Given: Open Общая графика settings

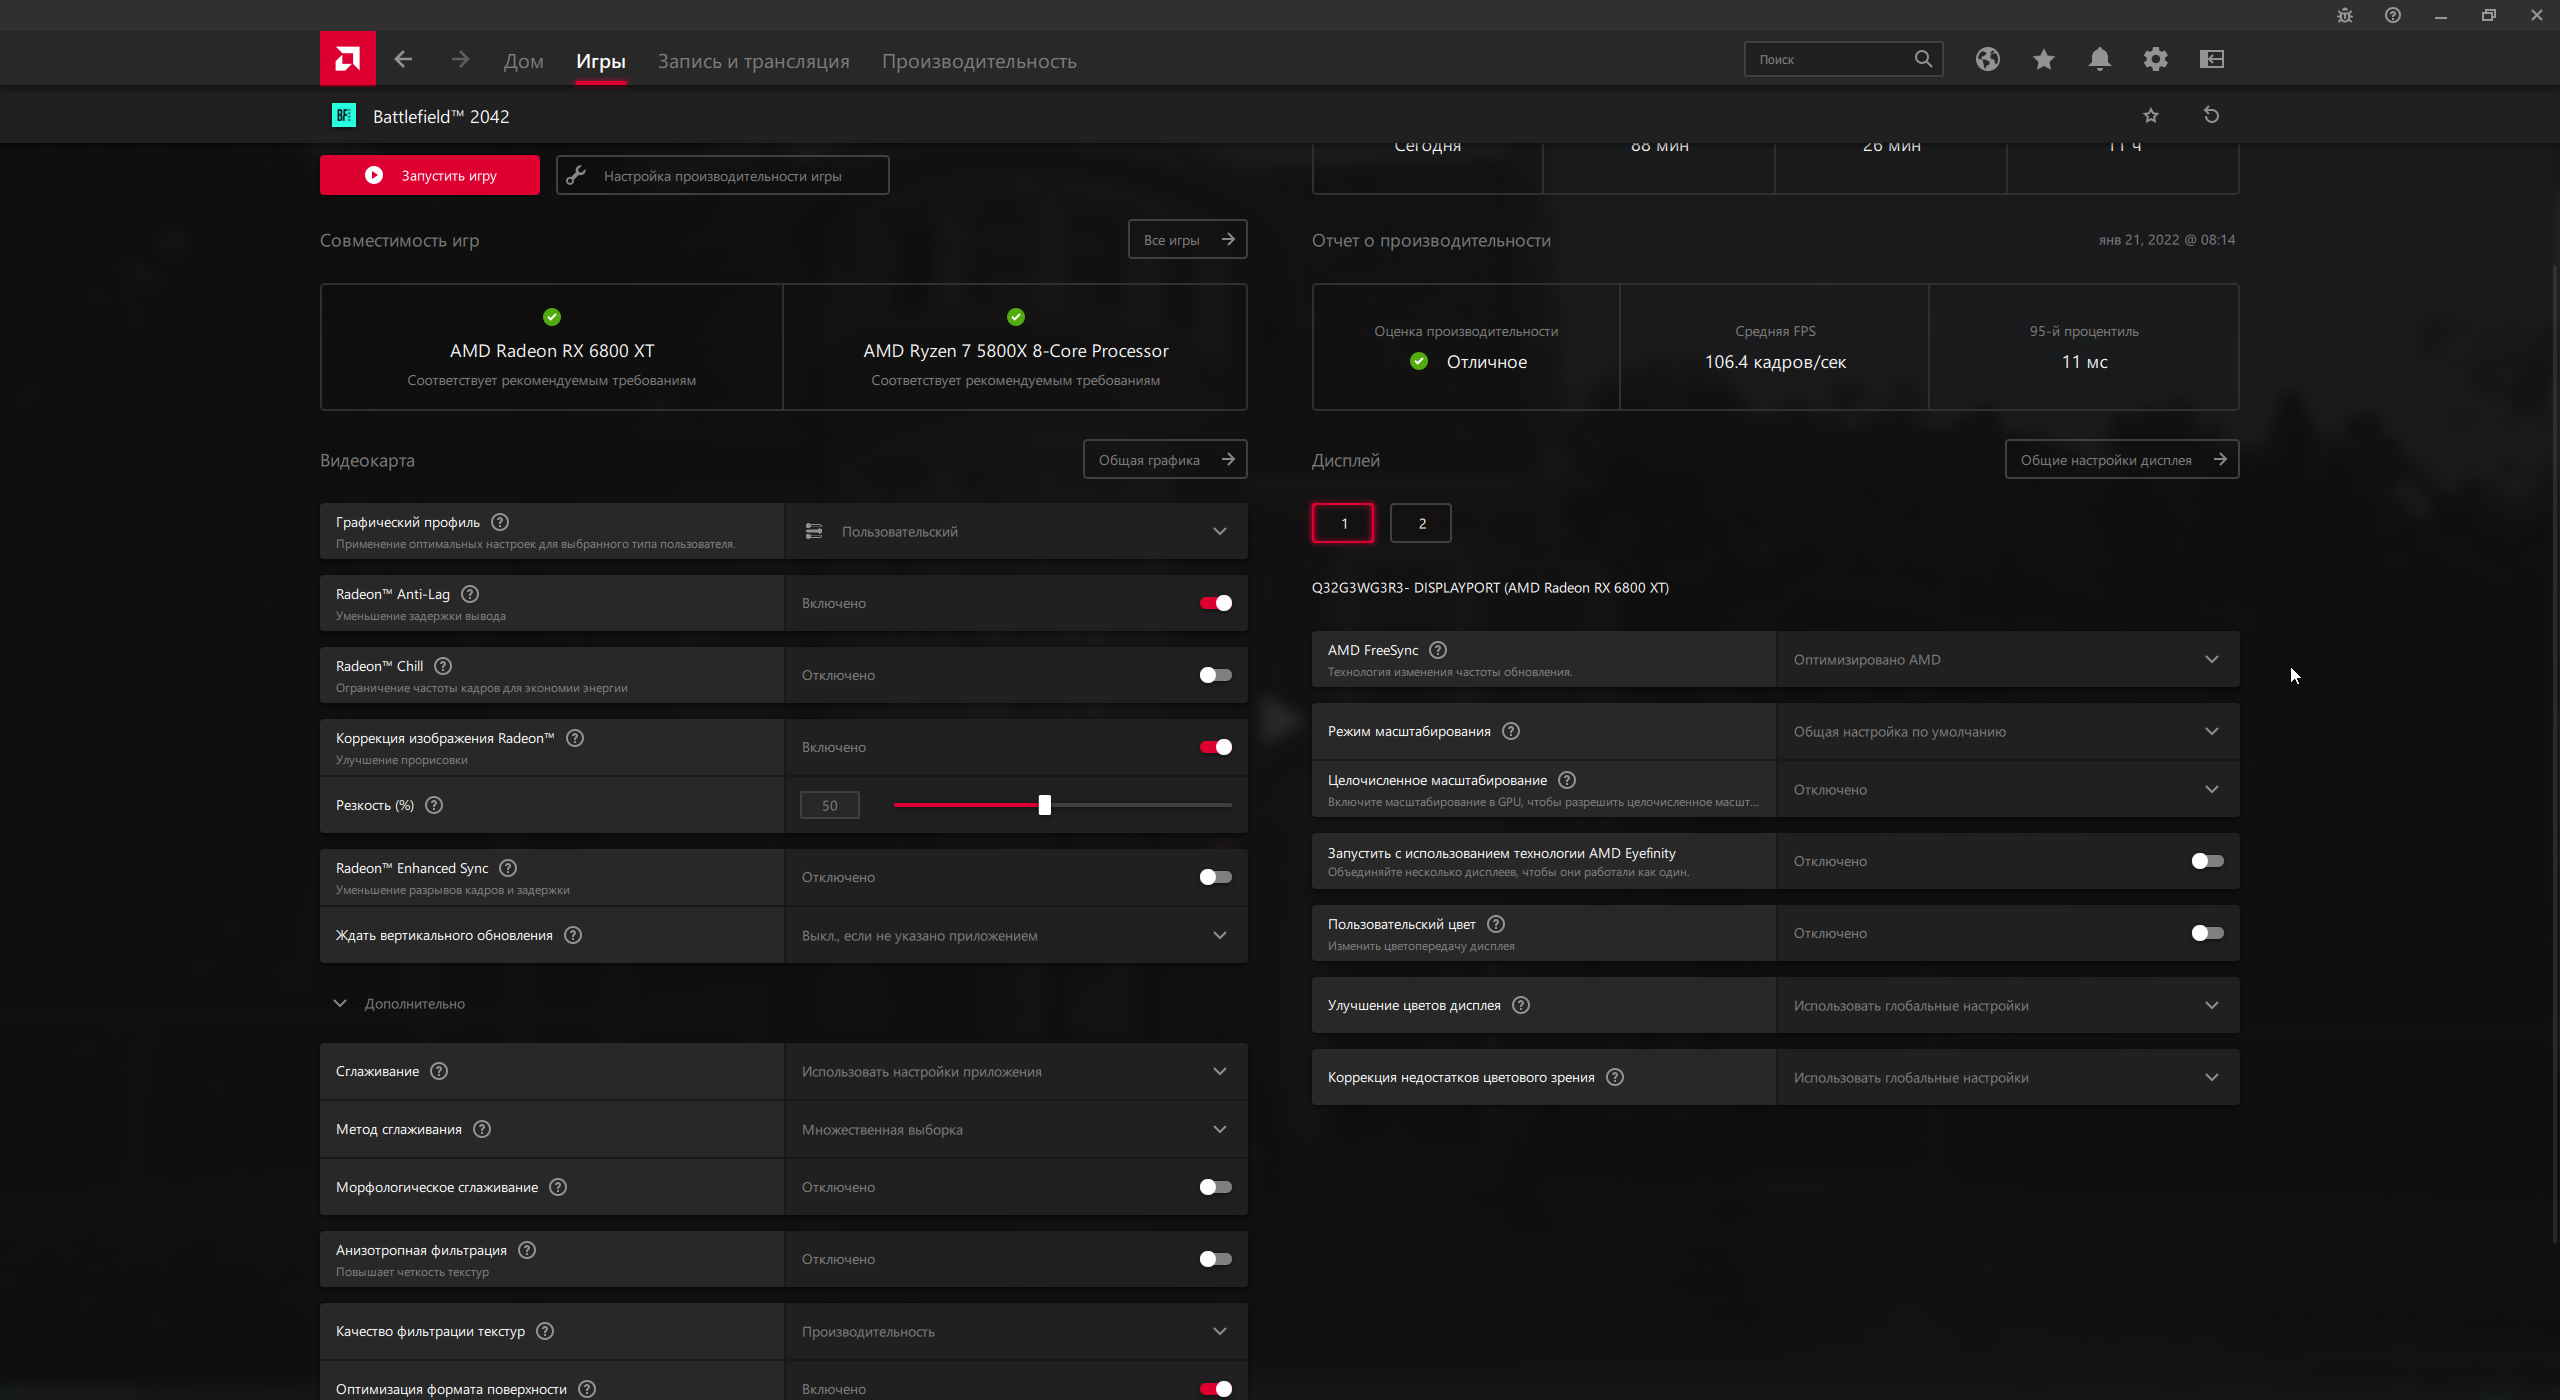Looking at the screenshot, I should 1165,459.
